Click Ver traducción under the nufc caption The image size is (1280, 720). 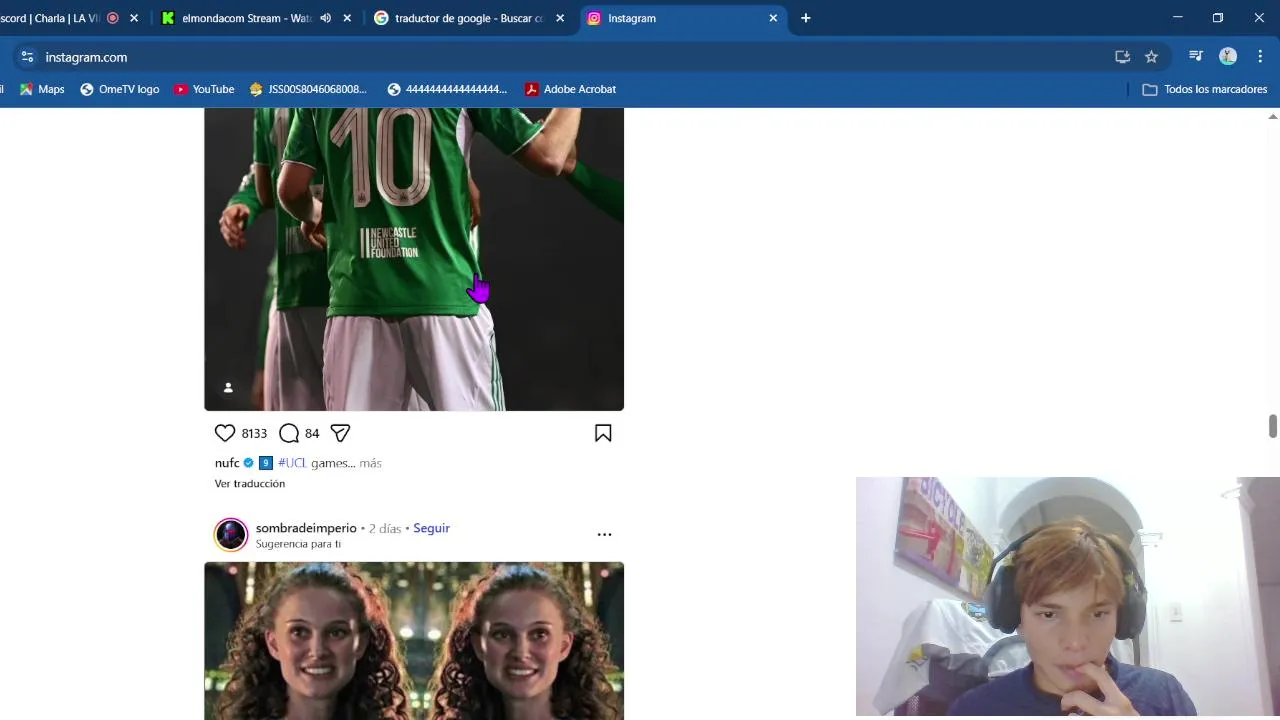(250, 484)
